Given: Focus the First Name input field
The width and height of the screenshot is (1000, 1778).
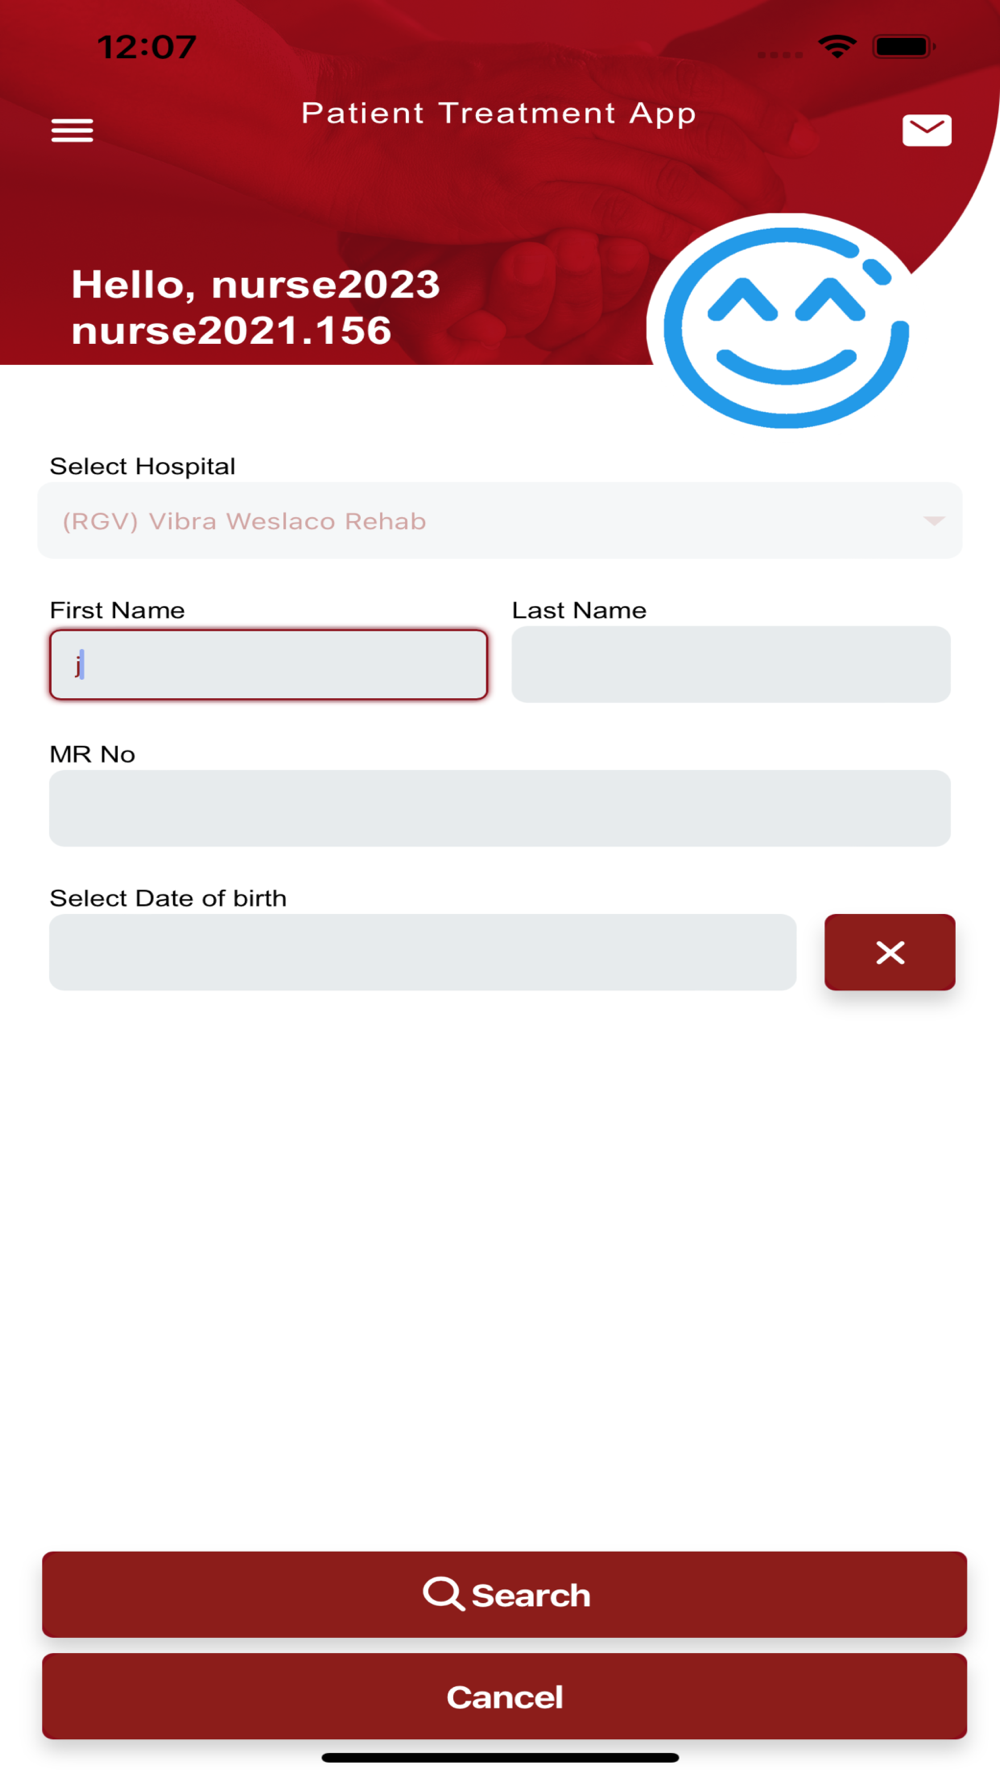Looking at the screenshot, I should (269, 664).
